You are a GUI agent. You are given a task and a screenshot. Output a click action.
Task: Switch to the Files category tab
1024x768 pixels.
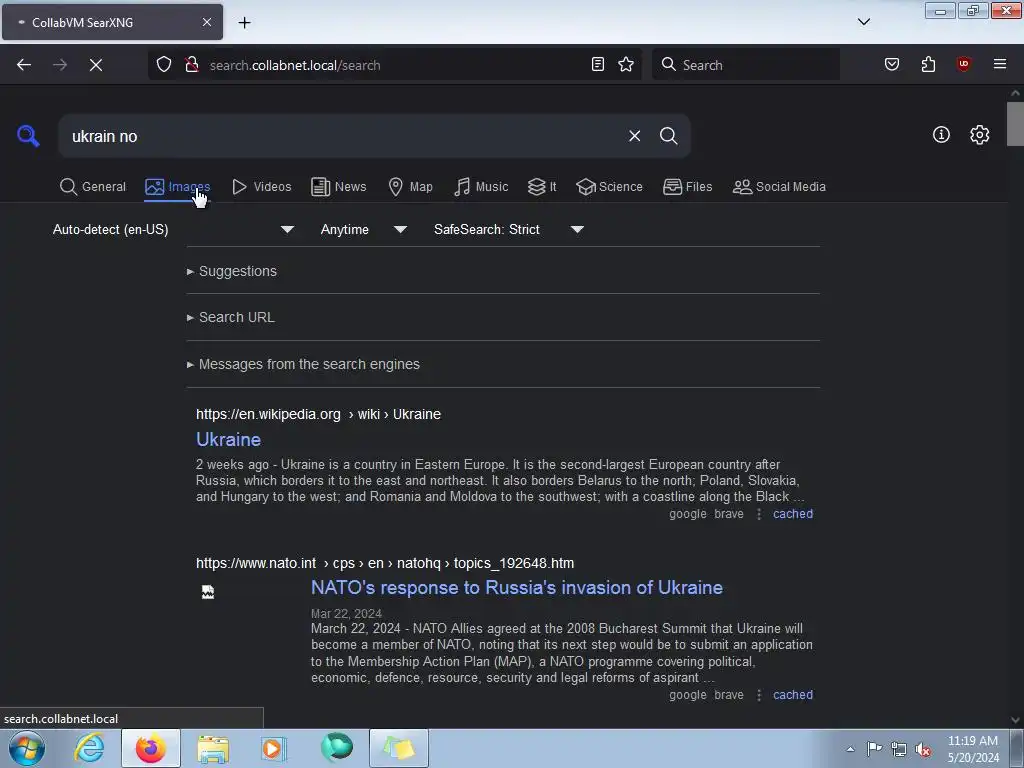687,187
